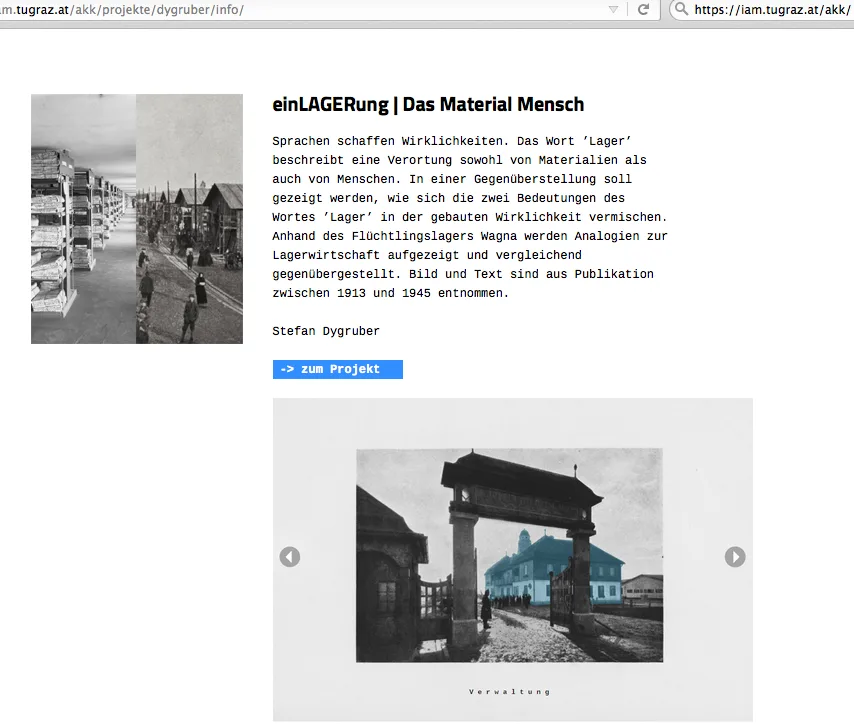The image size is (854, 728).
Task: Click the search magnifier icon
Action: pyautogui.click(x=681, y=9)
